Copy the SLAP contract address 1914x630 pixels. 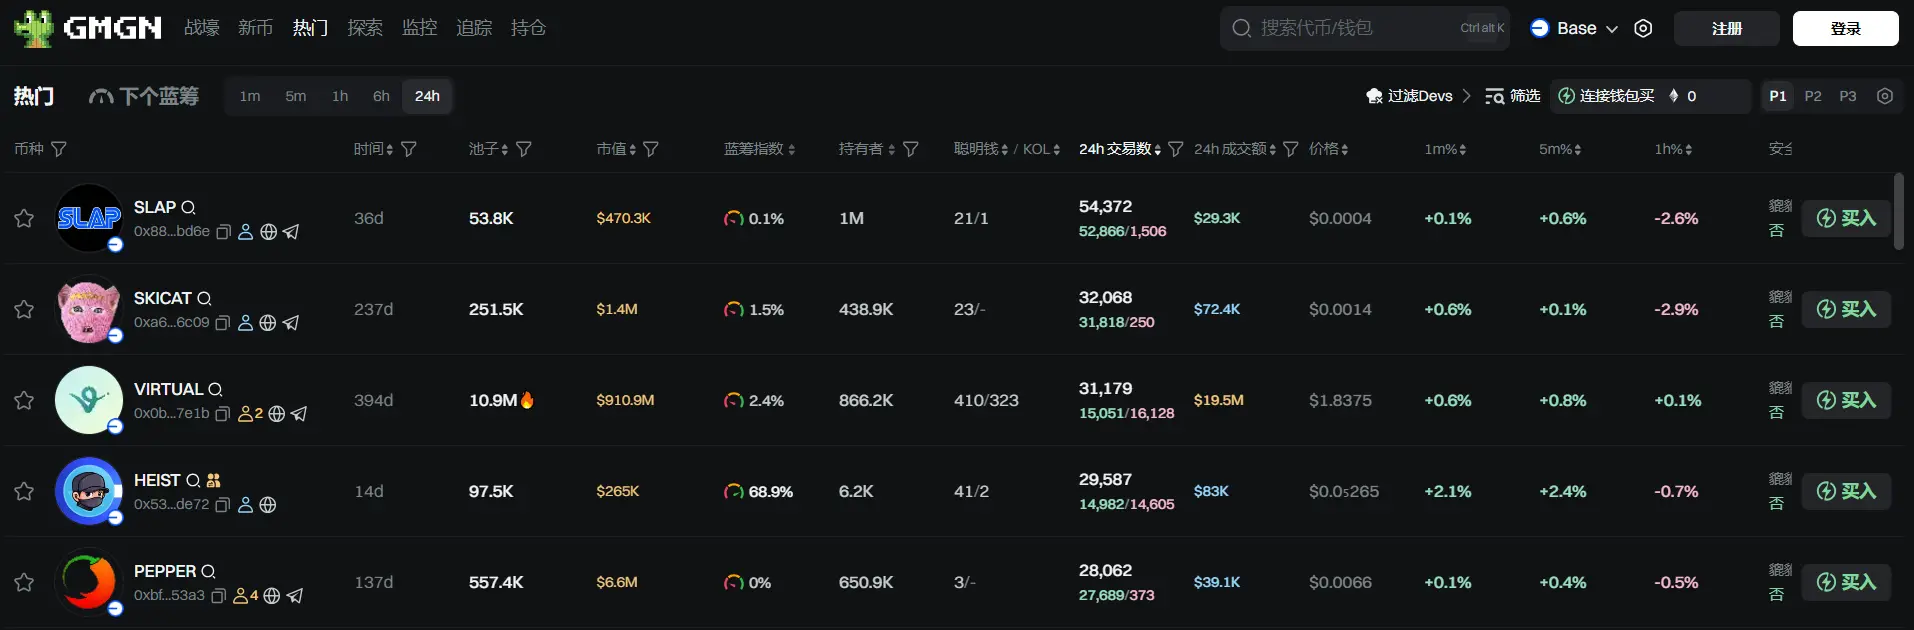[223, 232]
